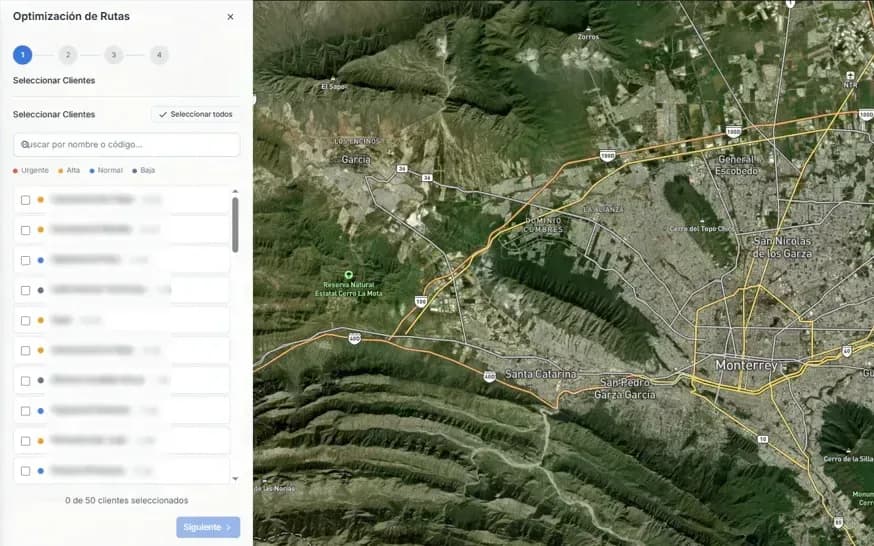Click the Monterrey label on the map
Screen dimensions: 874x546
(x=746, y=365)
